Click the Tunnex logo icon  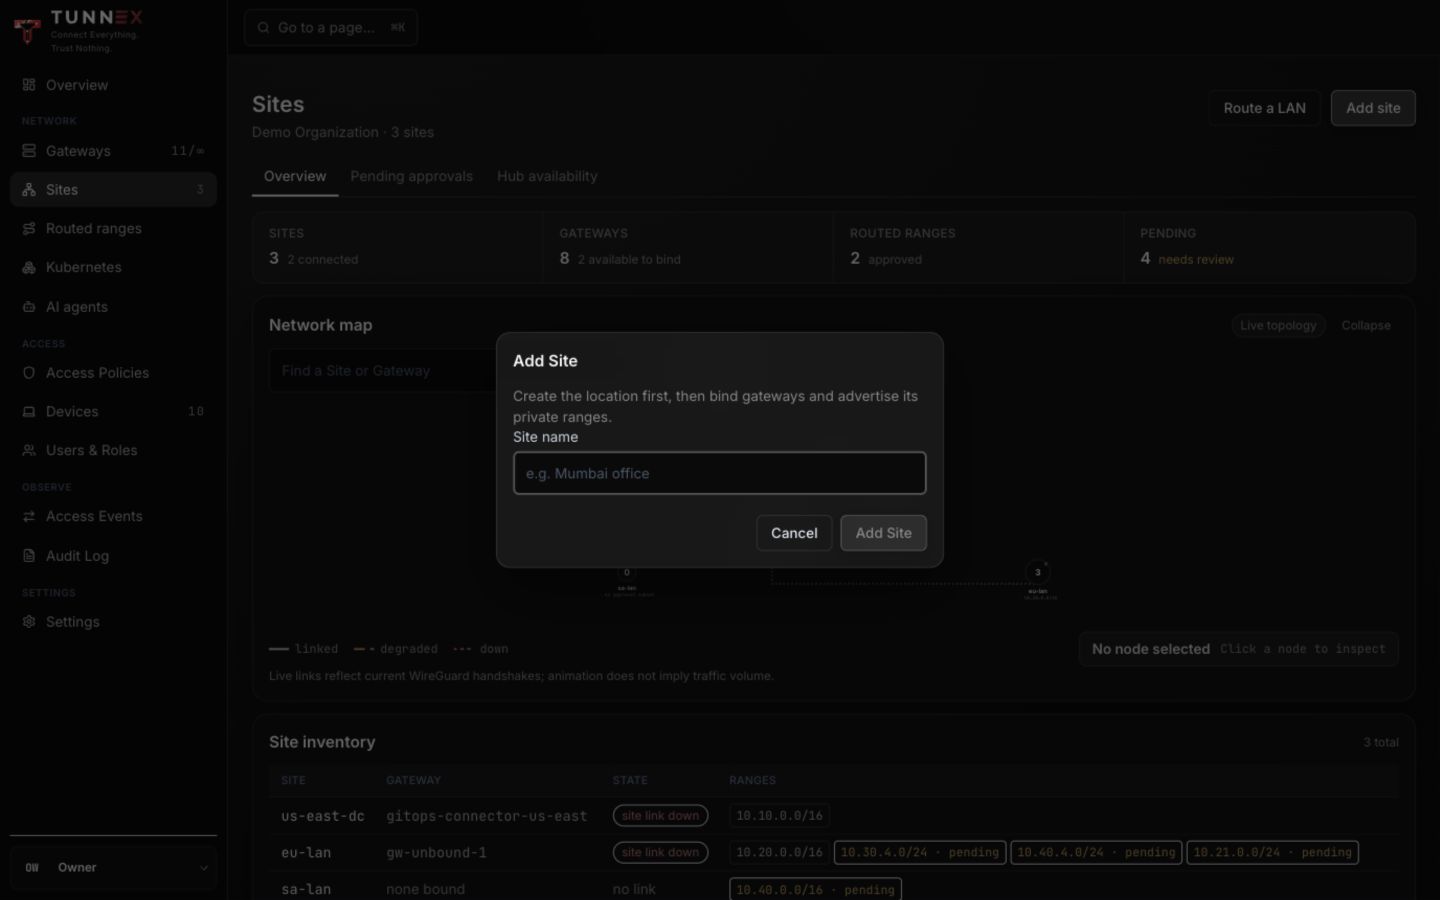click(x=27, y=30)
